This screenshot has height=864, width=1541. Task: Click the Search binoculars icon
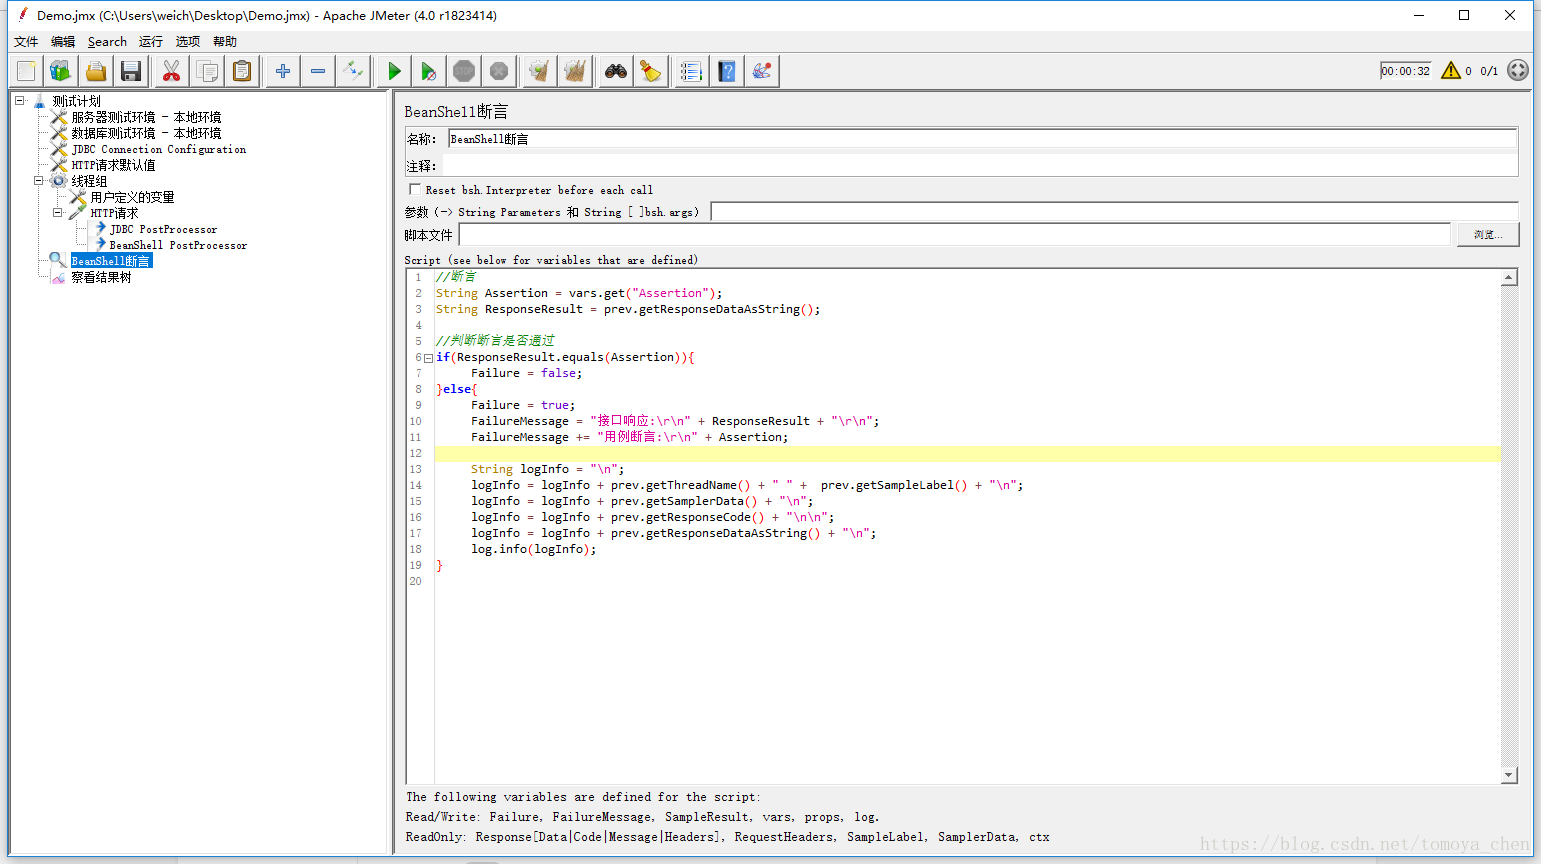tap(616, 71)
